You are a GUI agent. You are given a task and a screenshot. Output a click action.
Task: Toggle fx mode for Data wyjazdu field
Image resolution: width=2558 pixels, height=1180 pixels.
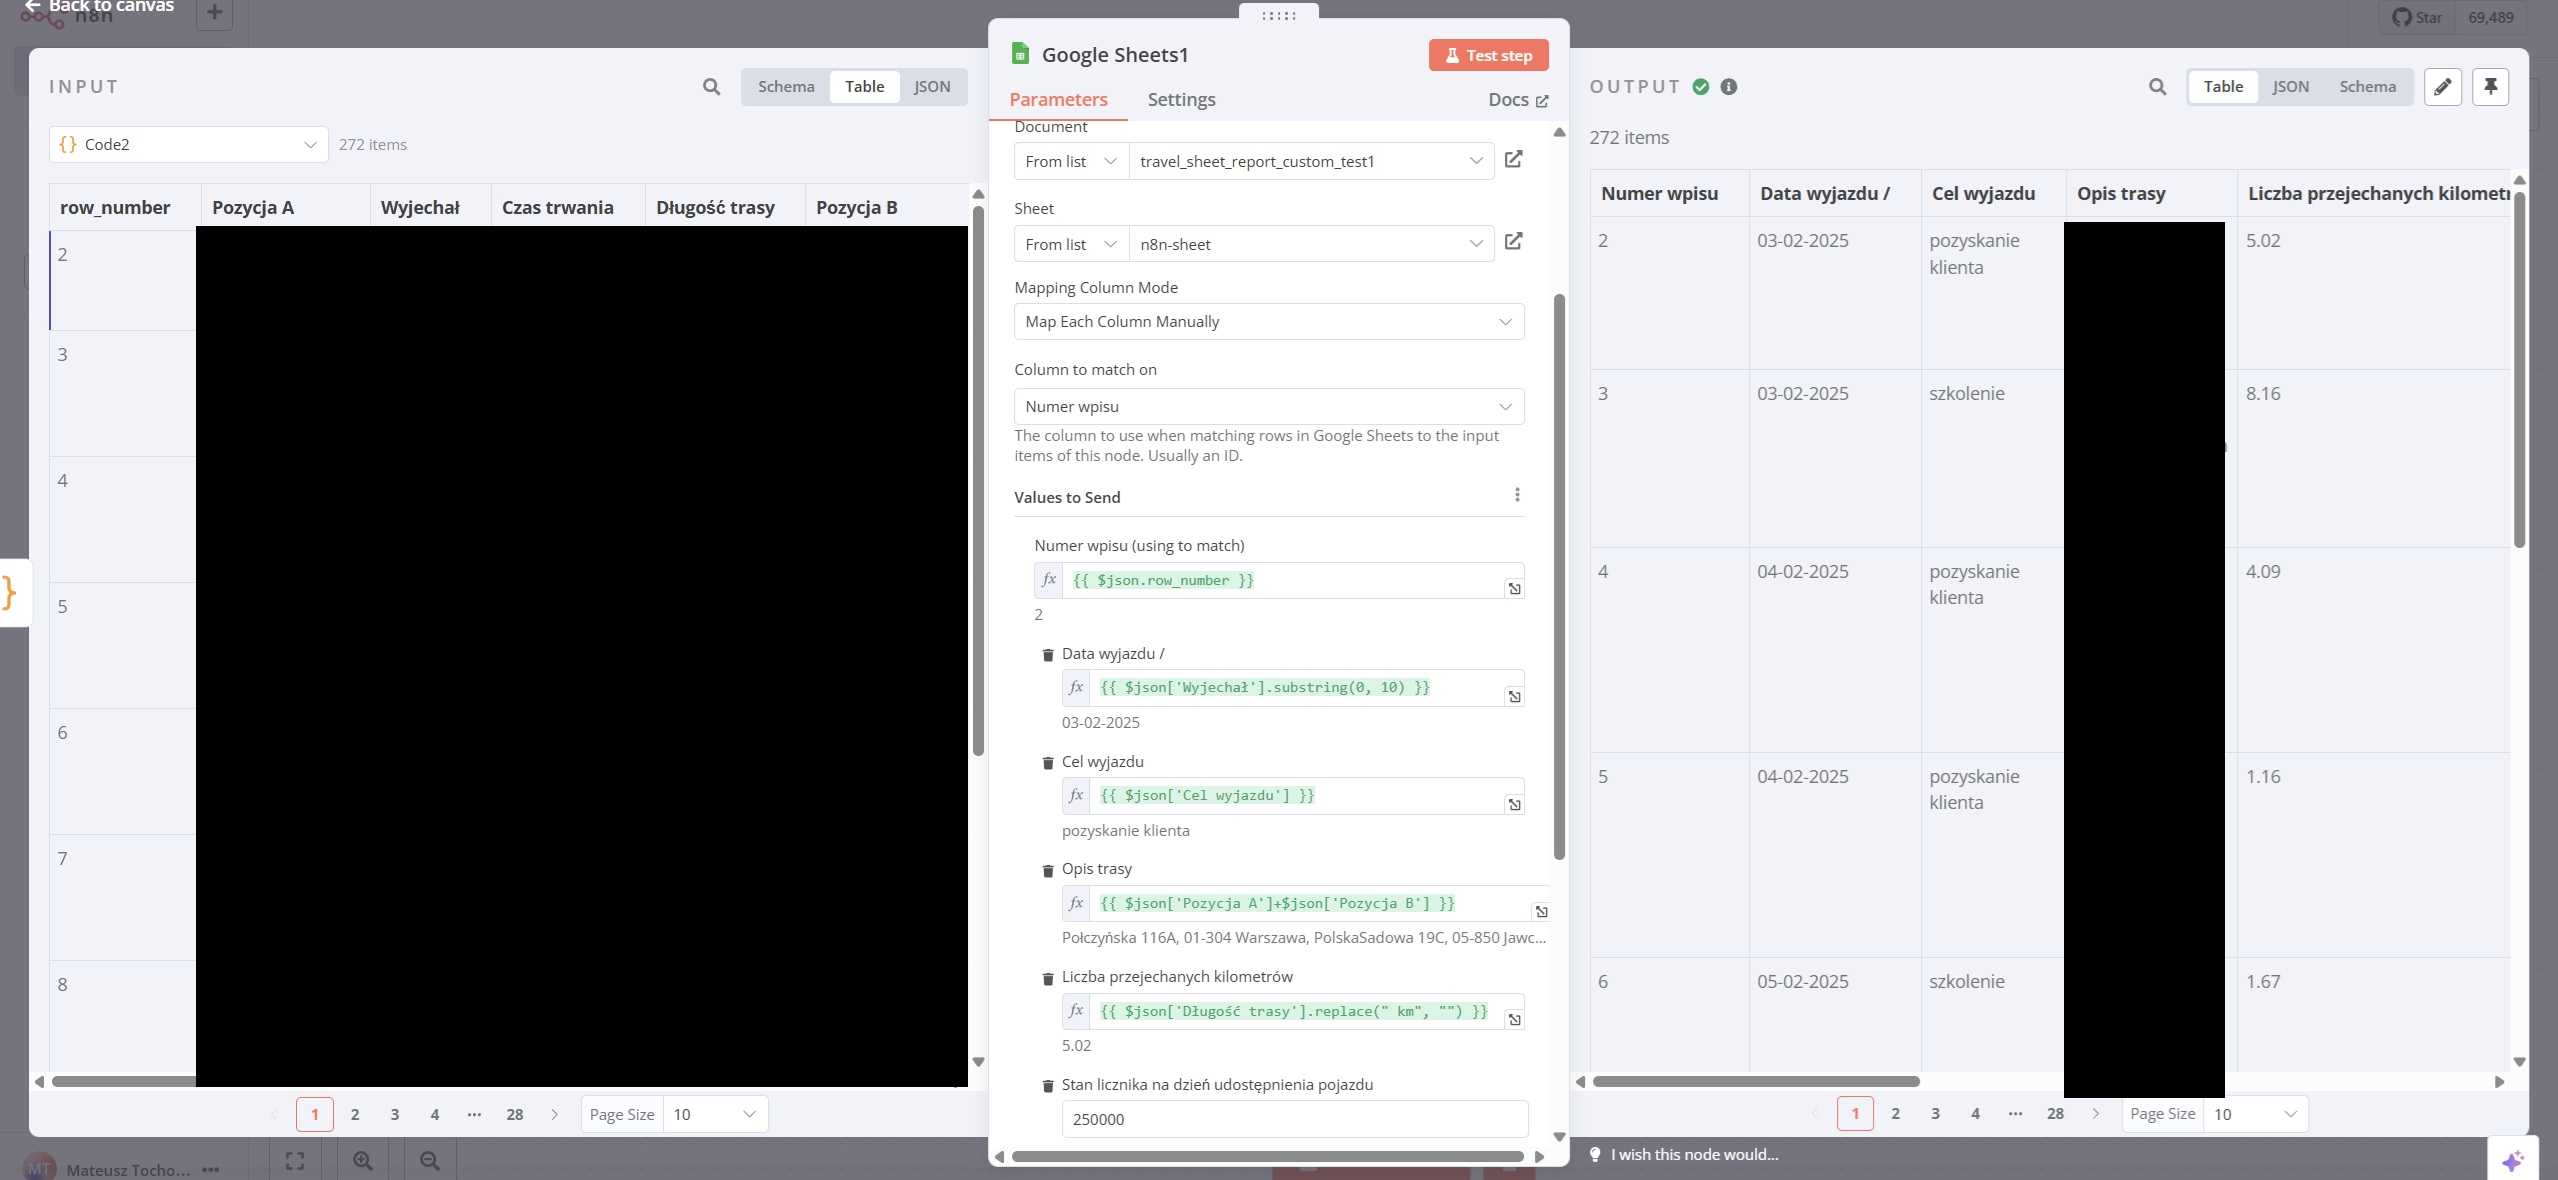pos(1076,687)
